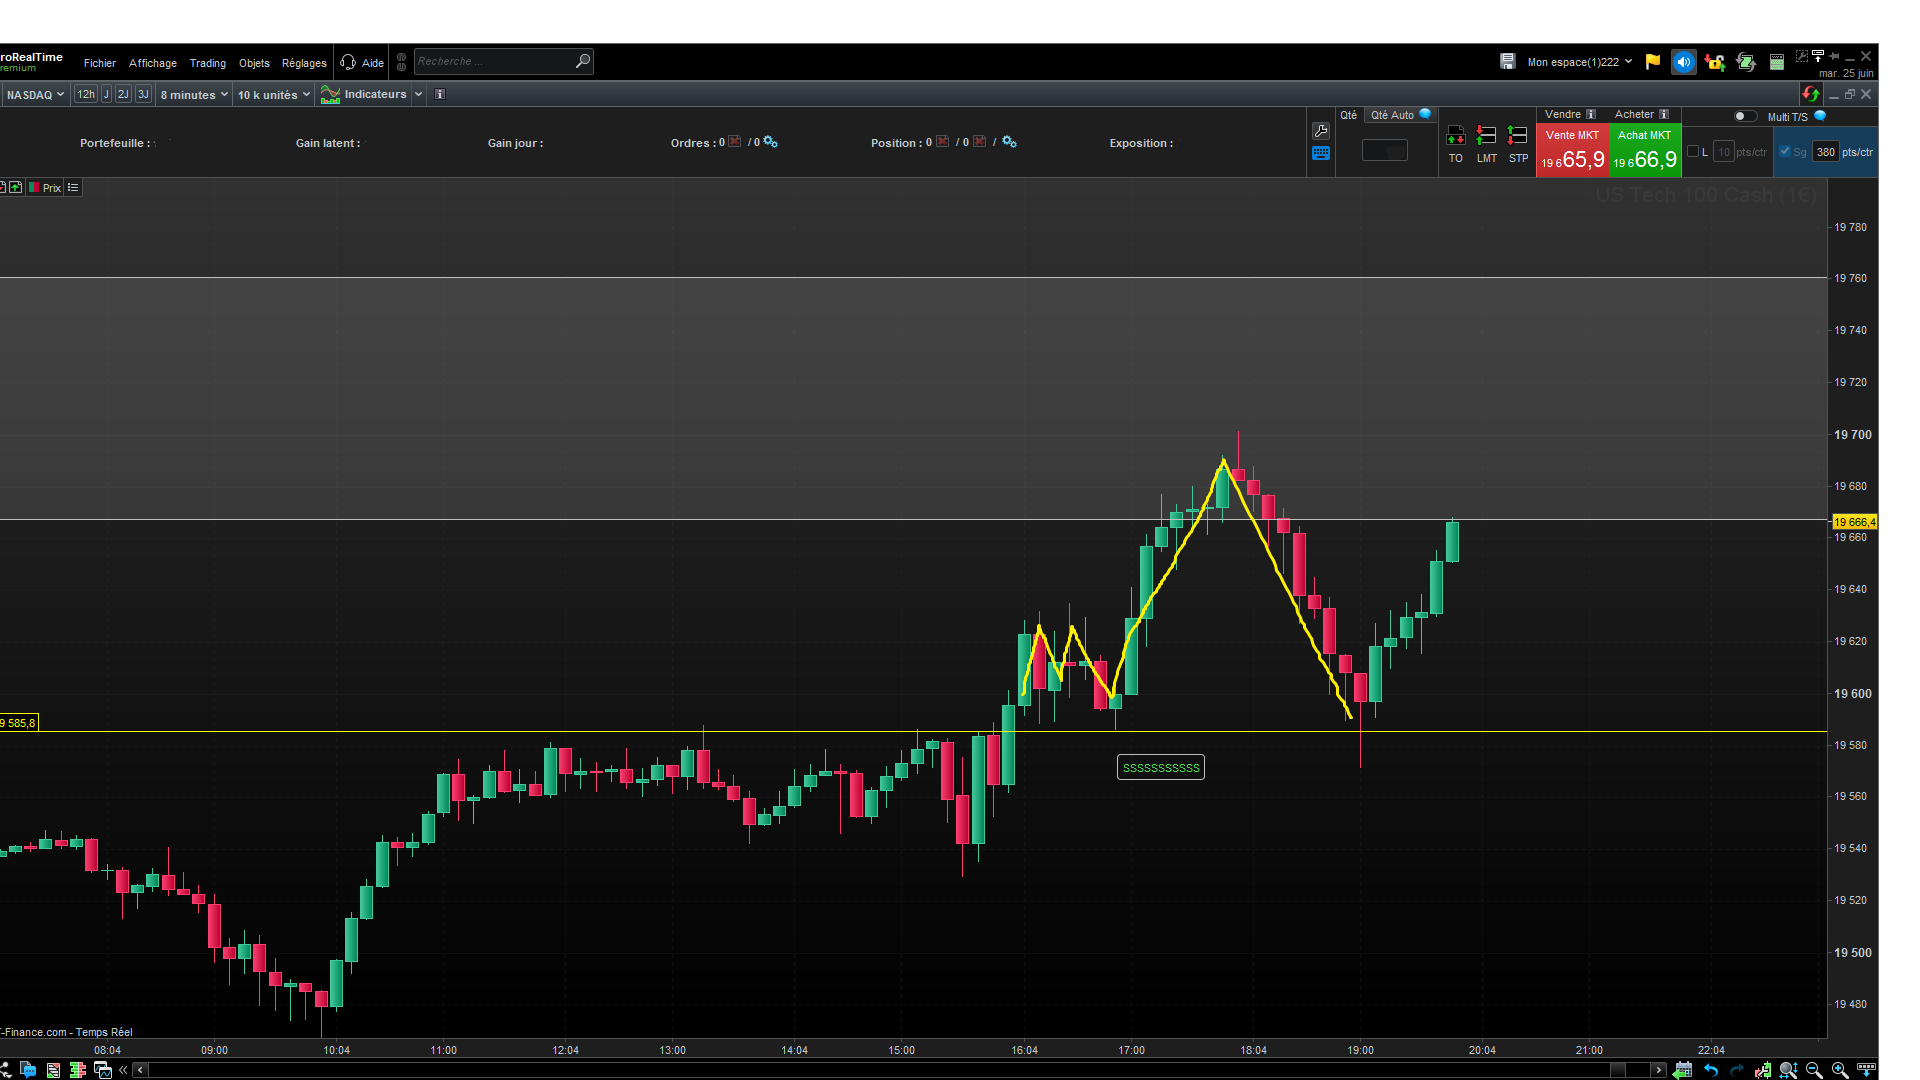Click the Recherche search field
1920x1080 pixels.
pyautogui.click(x=494, y=62)
